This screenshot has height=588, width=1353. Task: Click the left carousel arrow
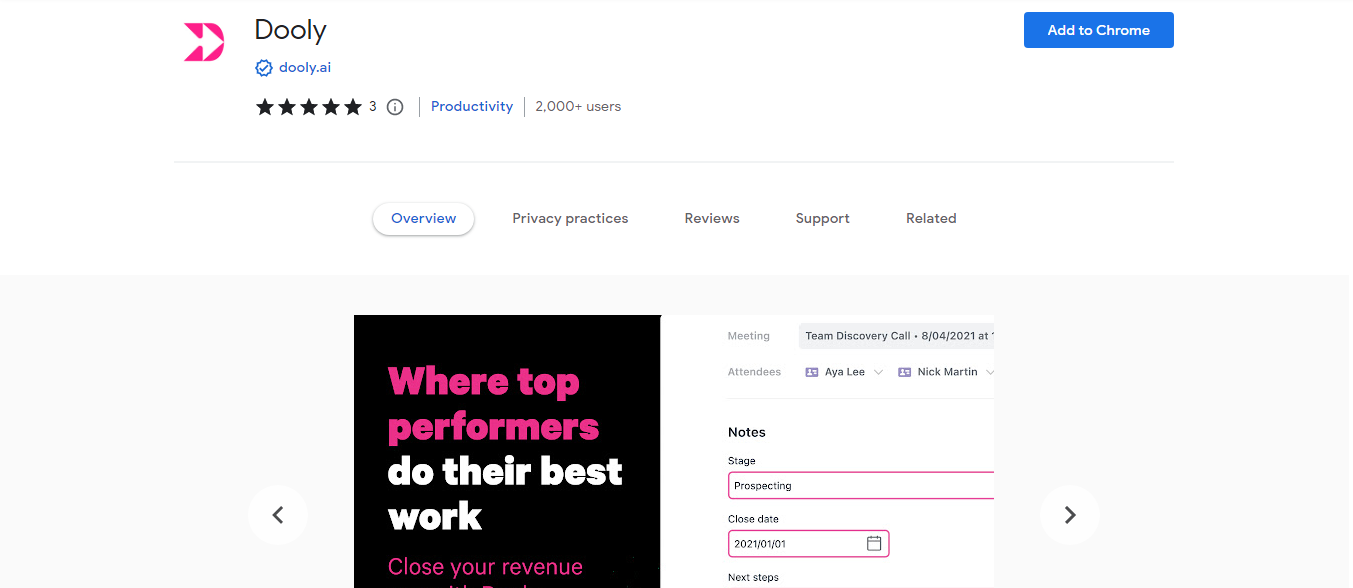(x=277, y=515)
